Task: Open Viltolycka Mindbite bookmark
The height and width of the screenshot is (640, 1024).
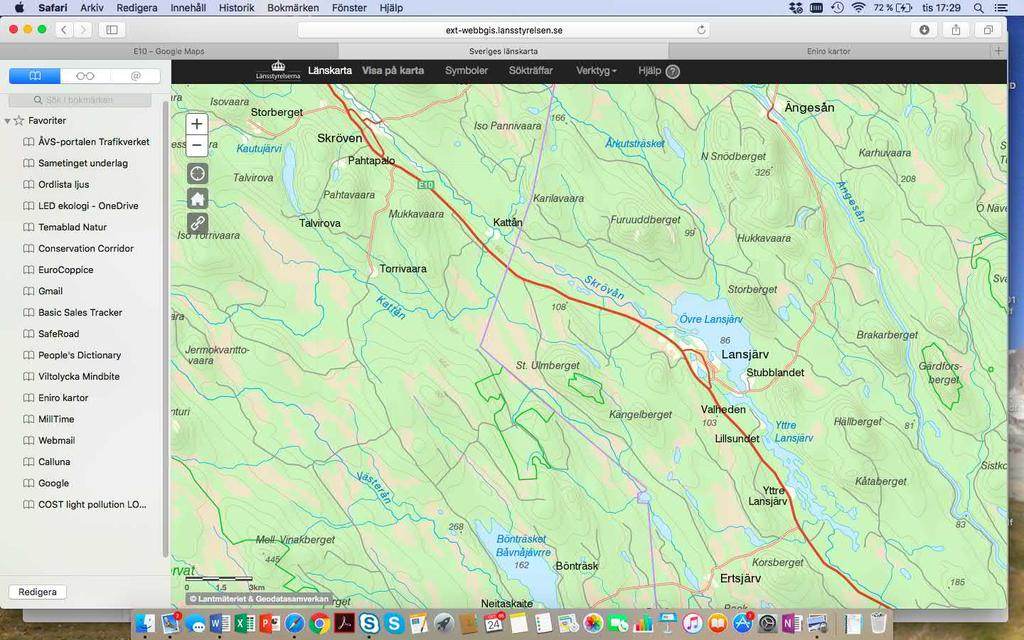Action: (78, 377)
